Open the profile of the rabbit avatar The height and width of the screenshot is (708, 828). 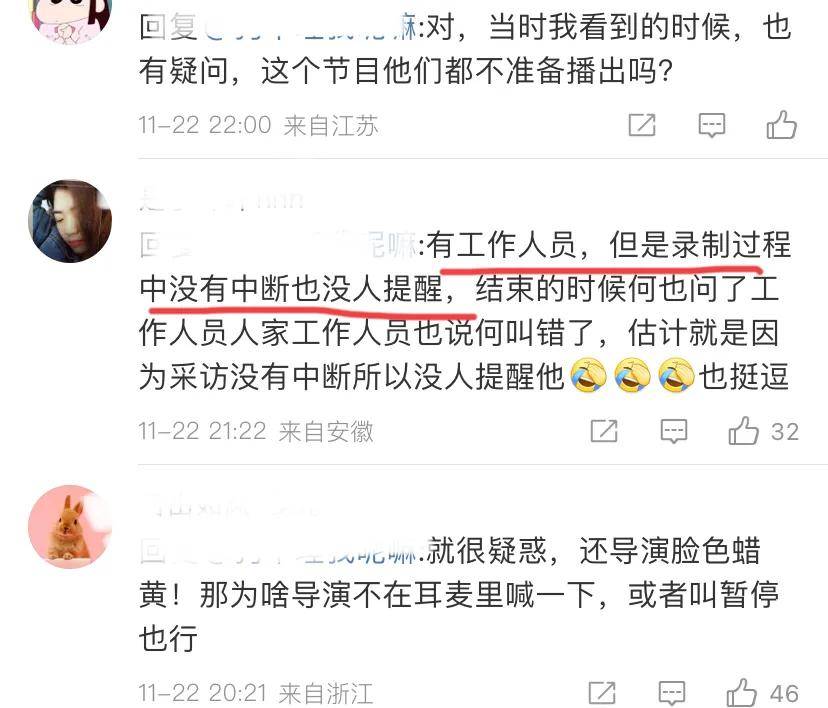pyautogui.click(x=70, y=526)
